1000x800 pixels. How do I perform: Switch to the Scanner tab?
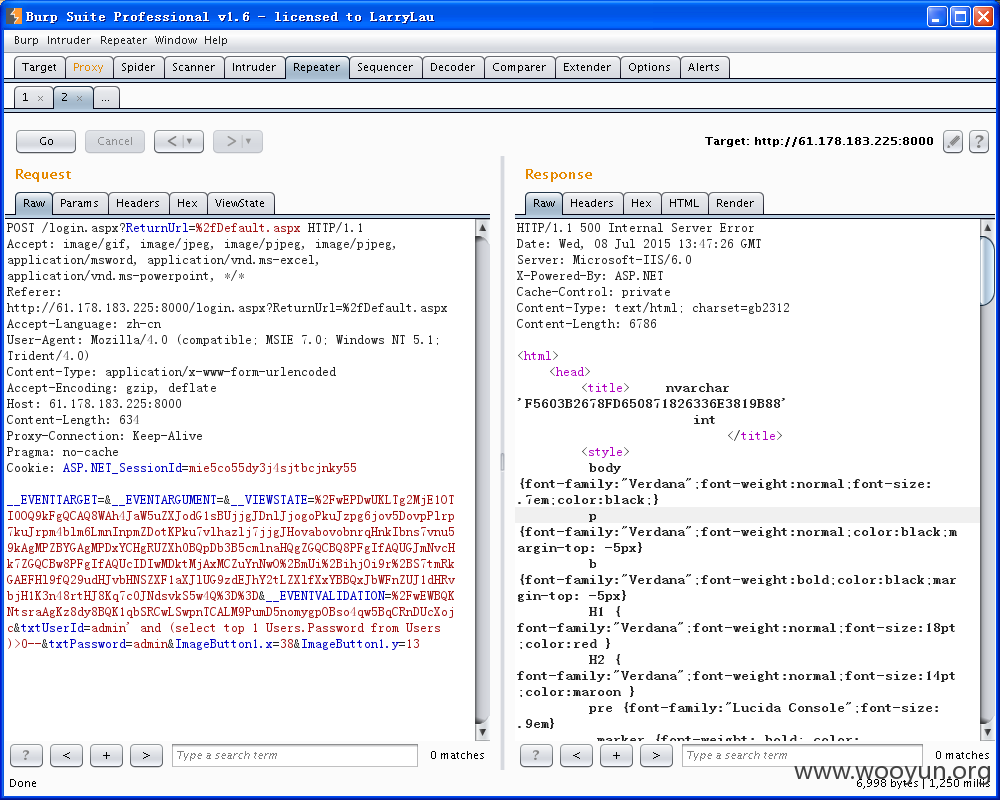point(193,68)
